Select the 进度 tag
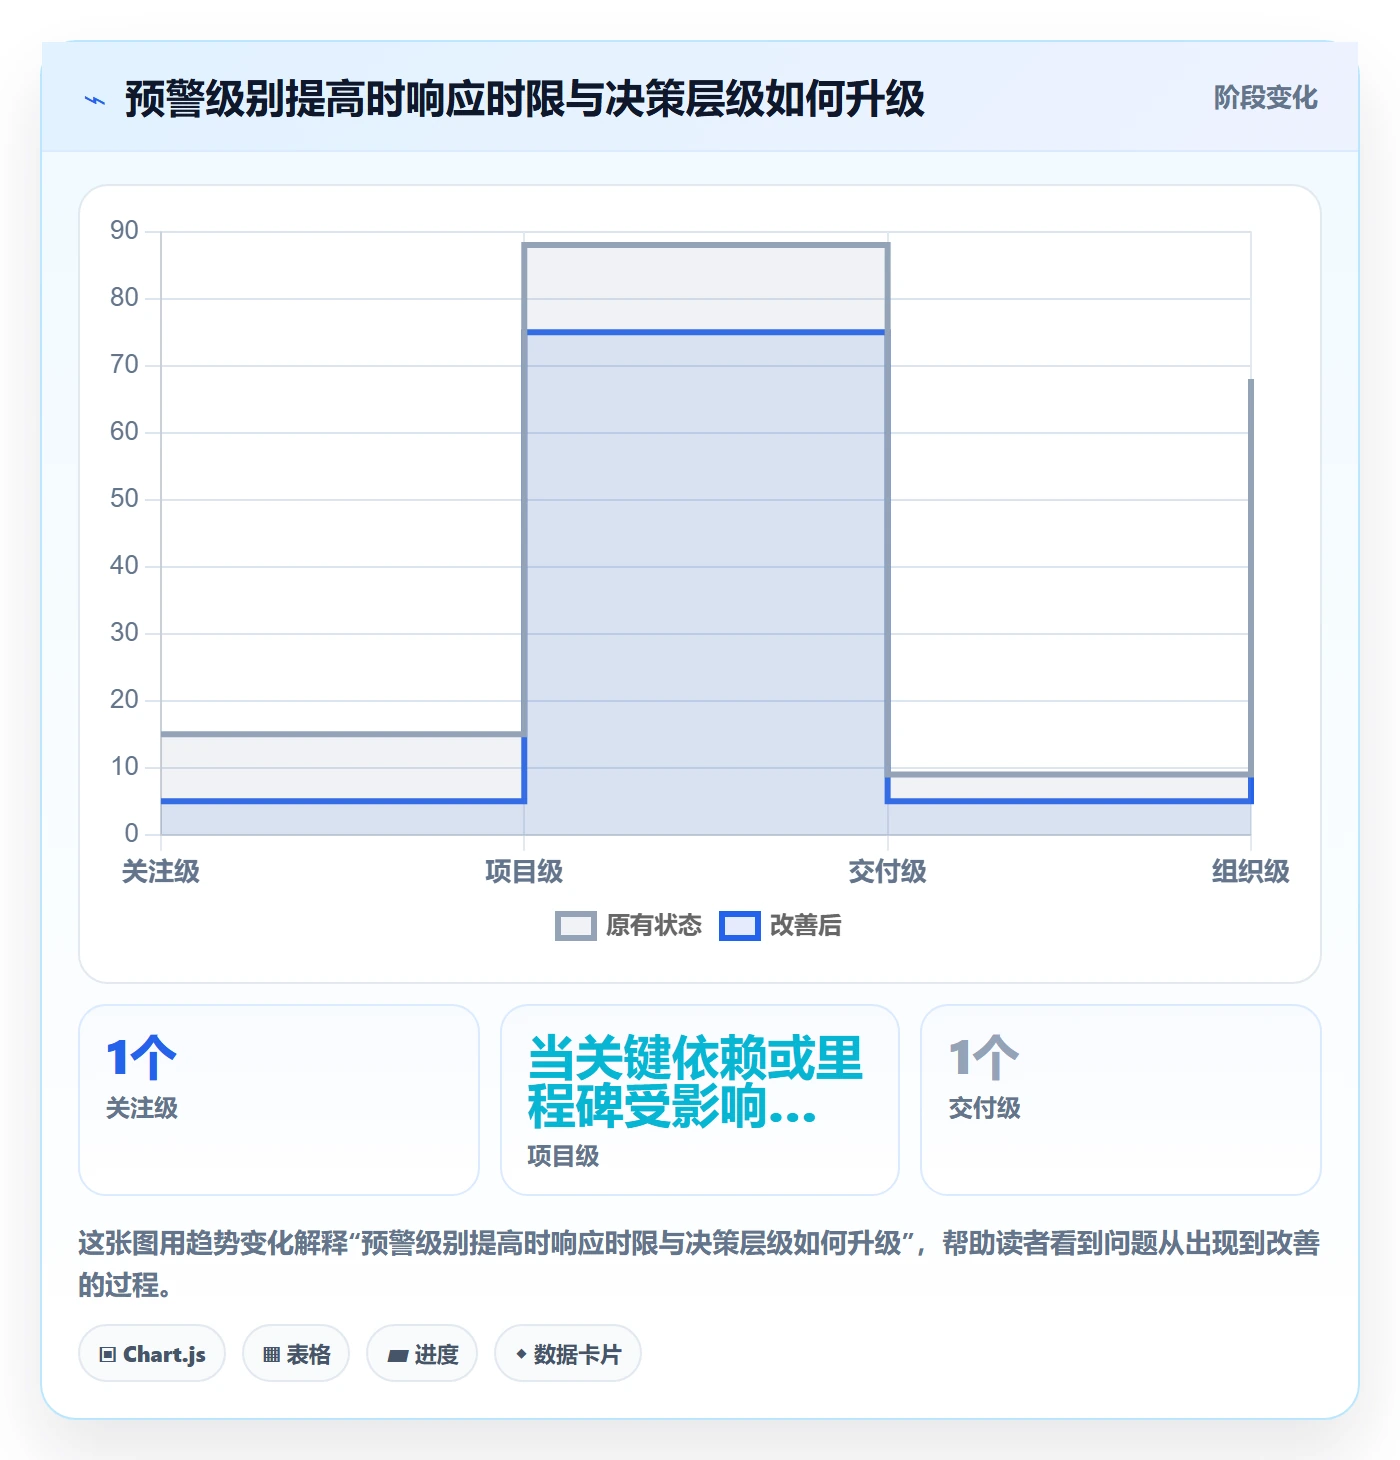 [x=422, y=1354]
